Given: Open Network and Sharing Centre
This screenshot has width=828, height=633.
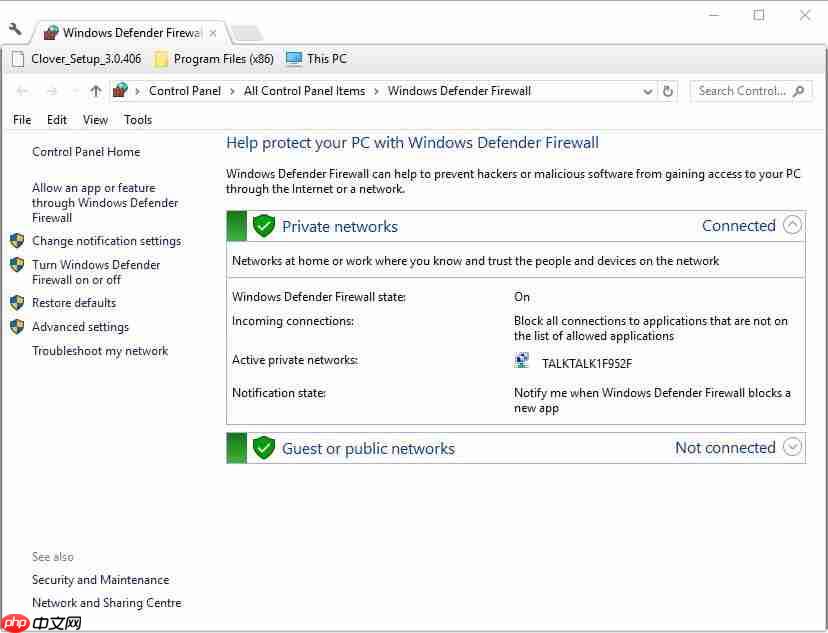Looking at the screenshot, I should [x=107, y=603].
